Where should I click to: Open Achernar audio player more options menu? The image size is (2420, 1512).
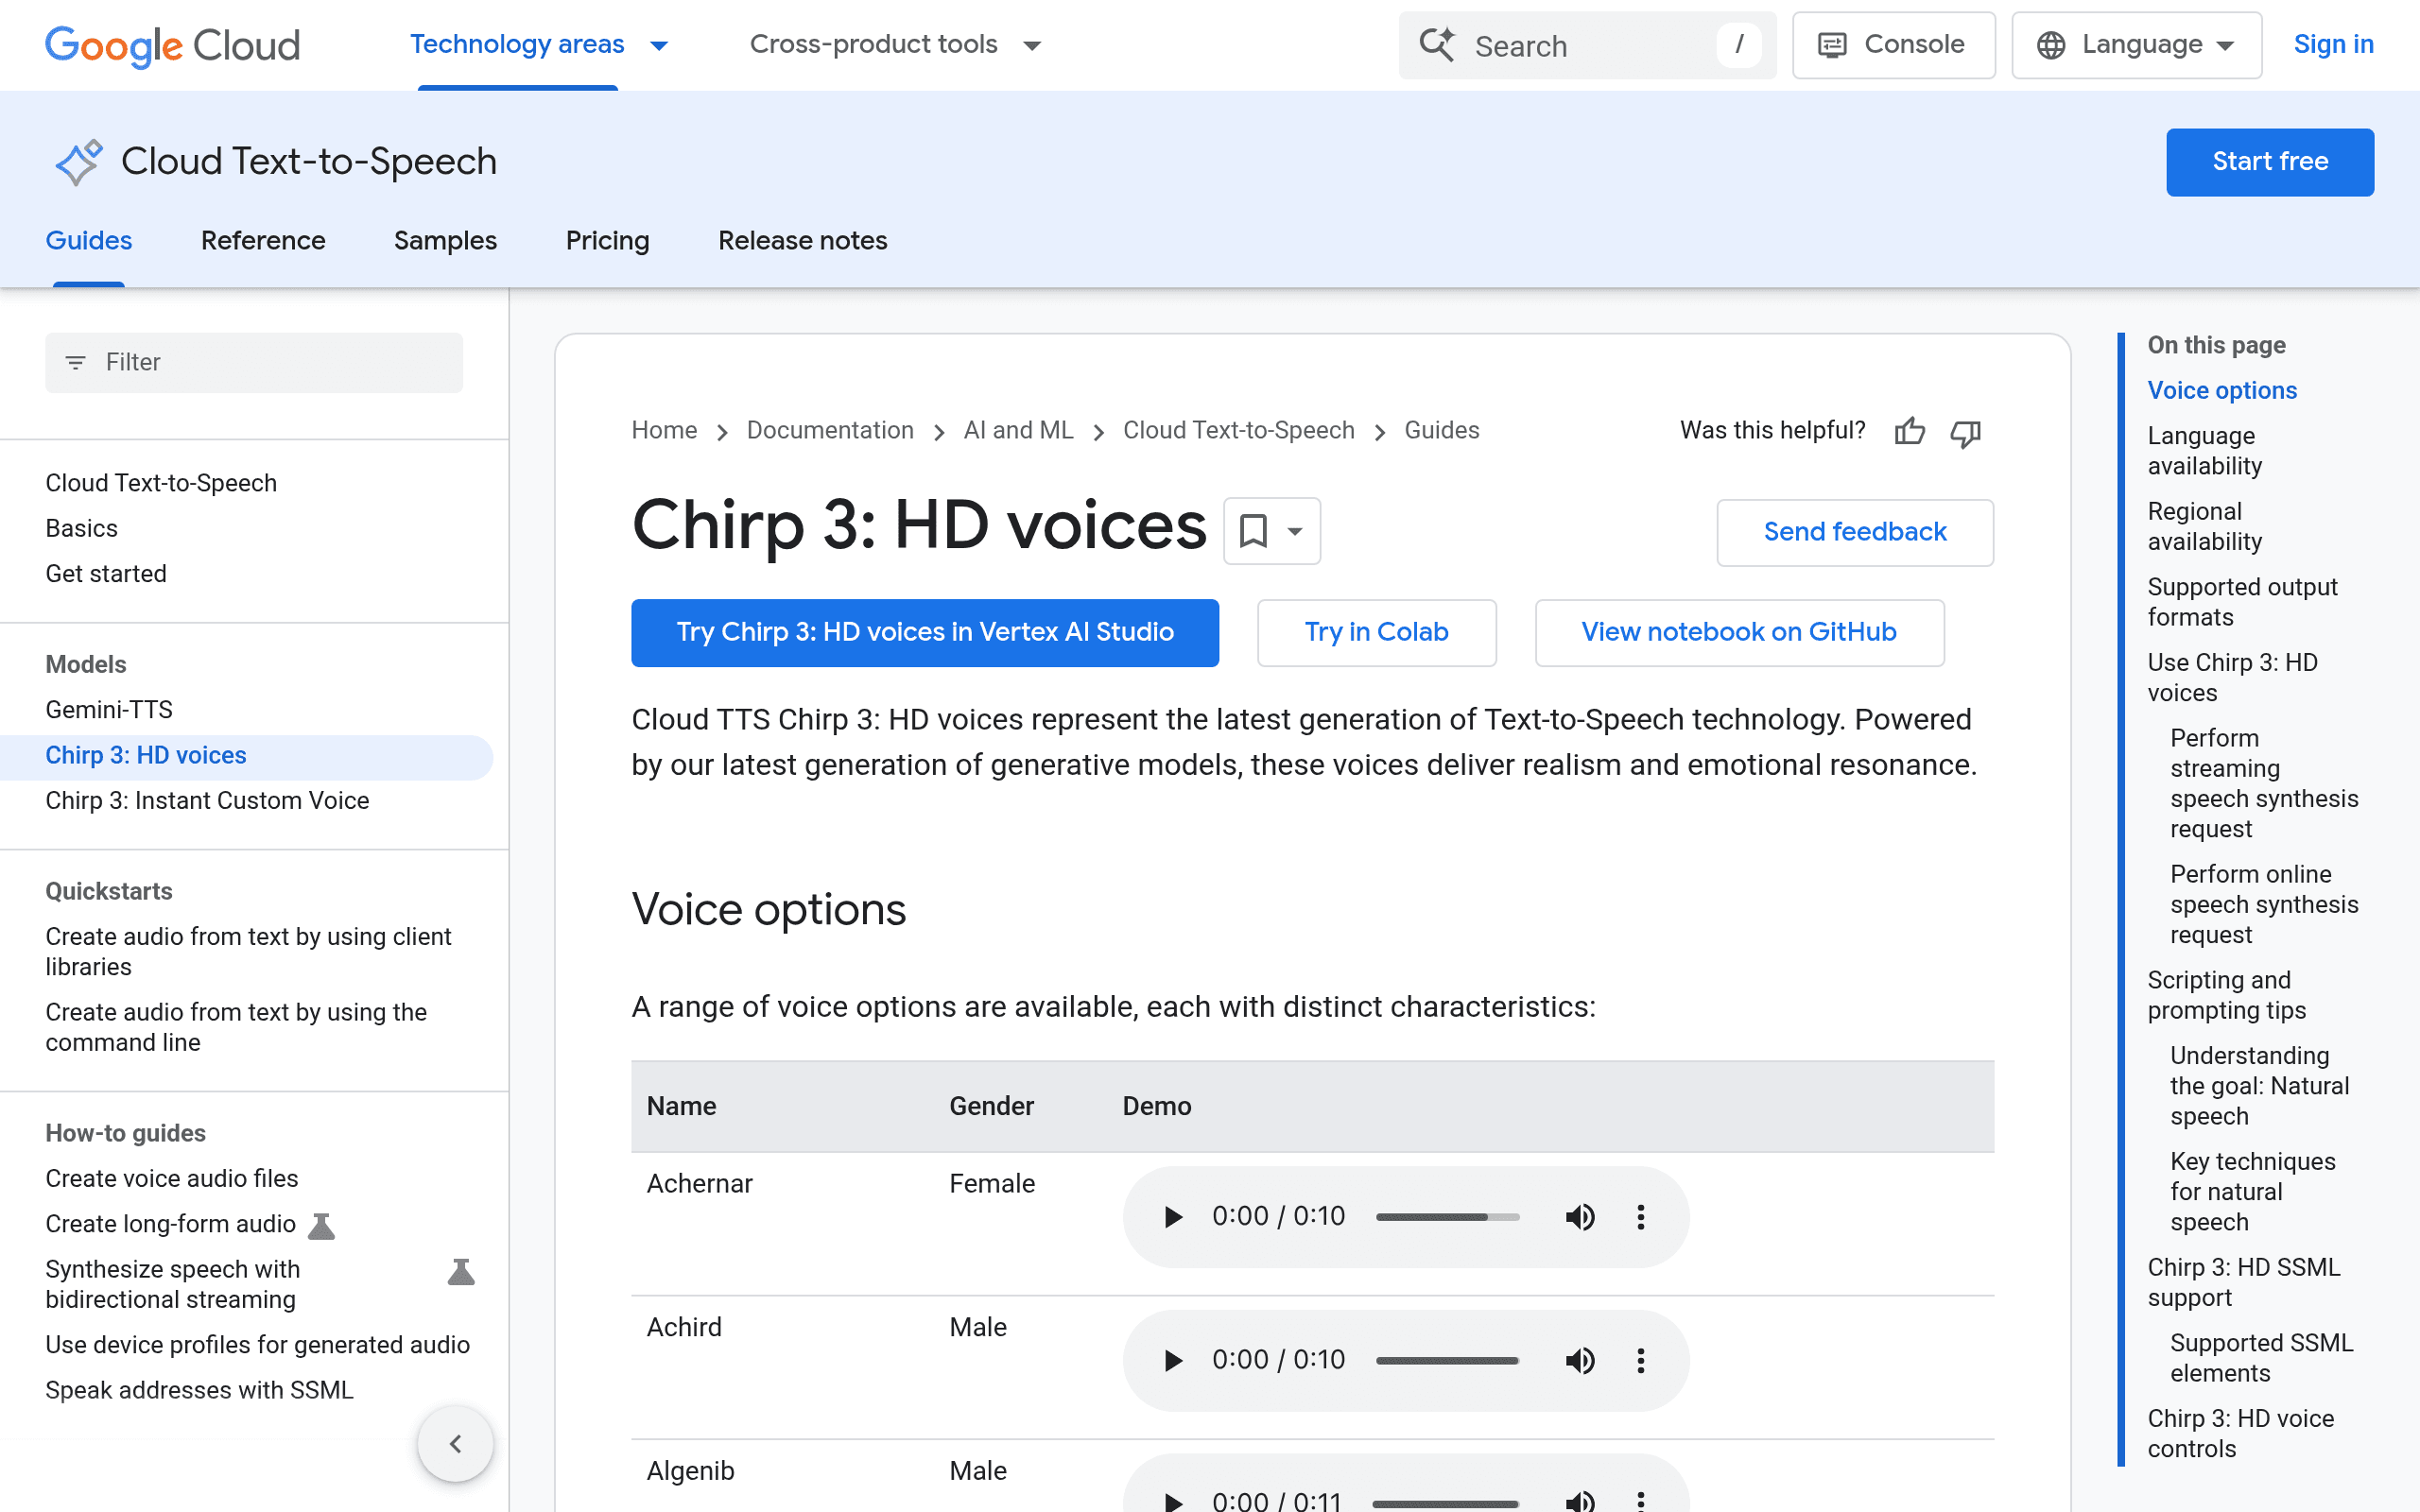pos(1640,1216)
